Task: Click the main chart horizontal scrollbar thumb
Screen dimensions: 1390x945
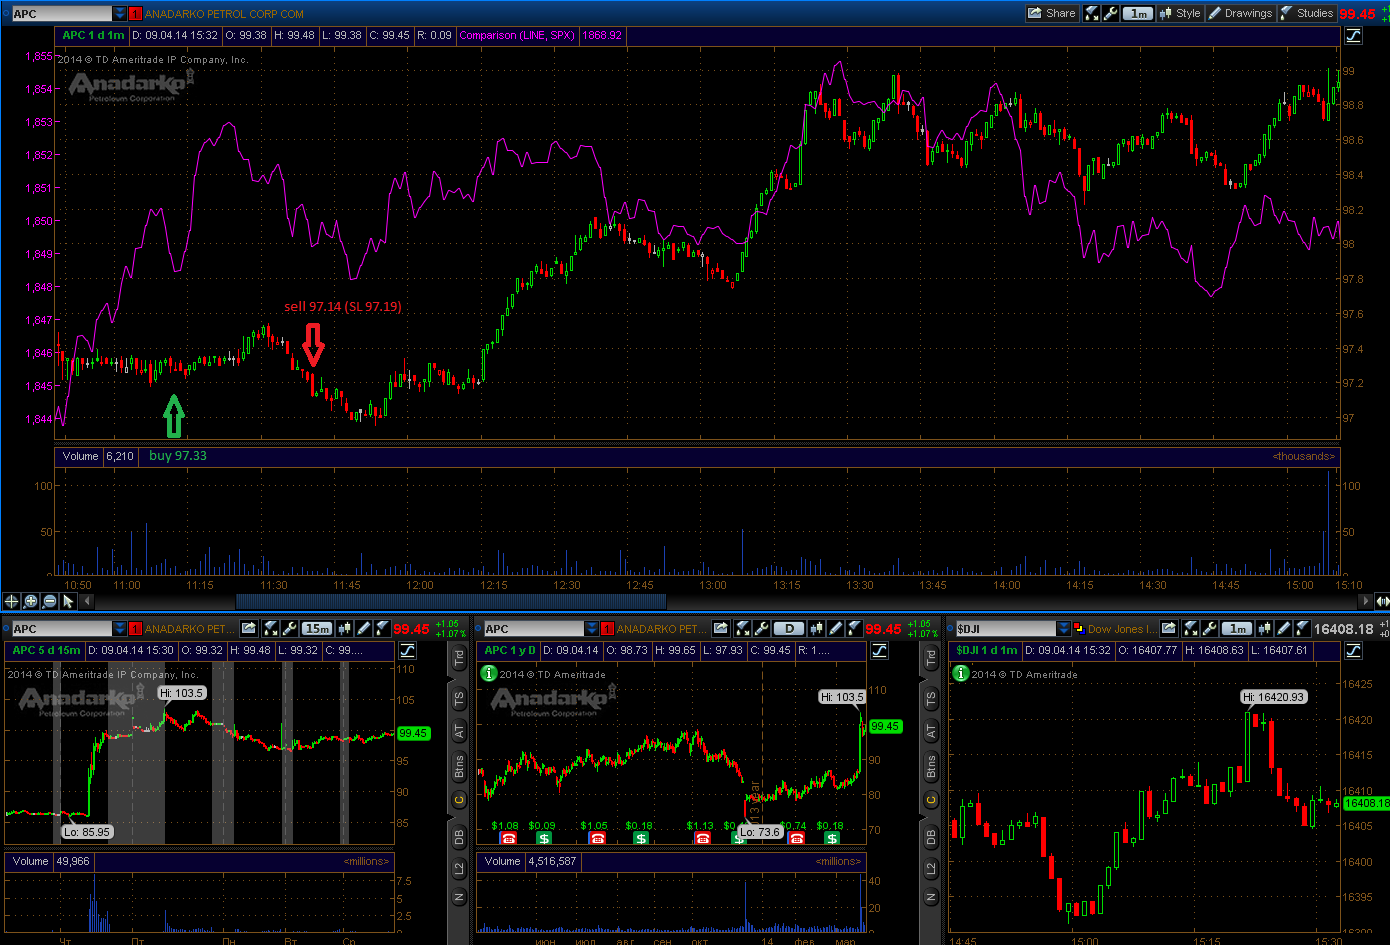Action: coord(450,601)
